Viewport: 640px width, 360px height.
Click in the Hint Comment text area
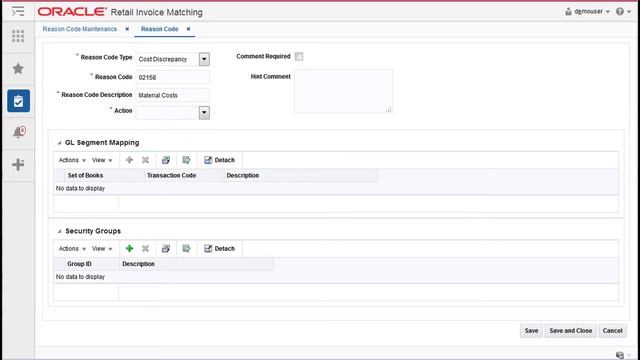pyautogui.click(x=343, y=91)
